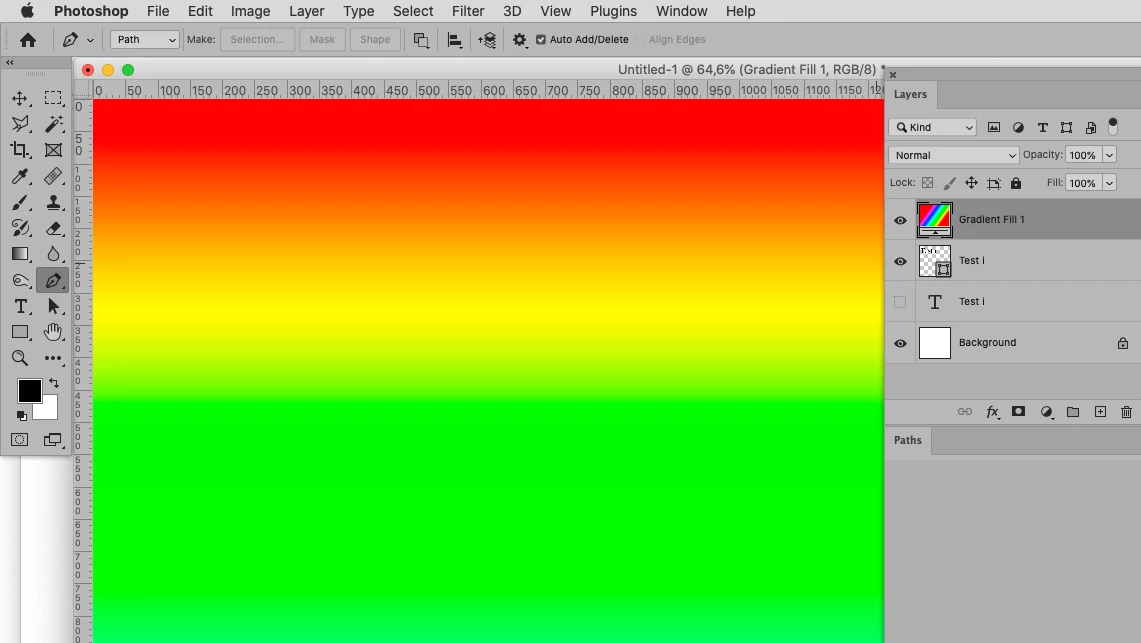Open path arrangement options
The image size is (1141, 643).
(487, 40)
